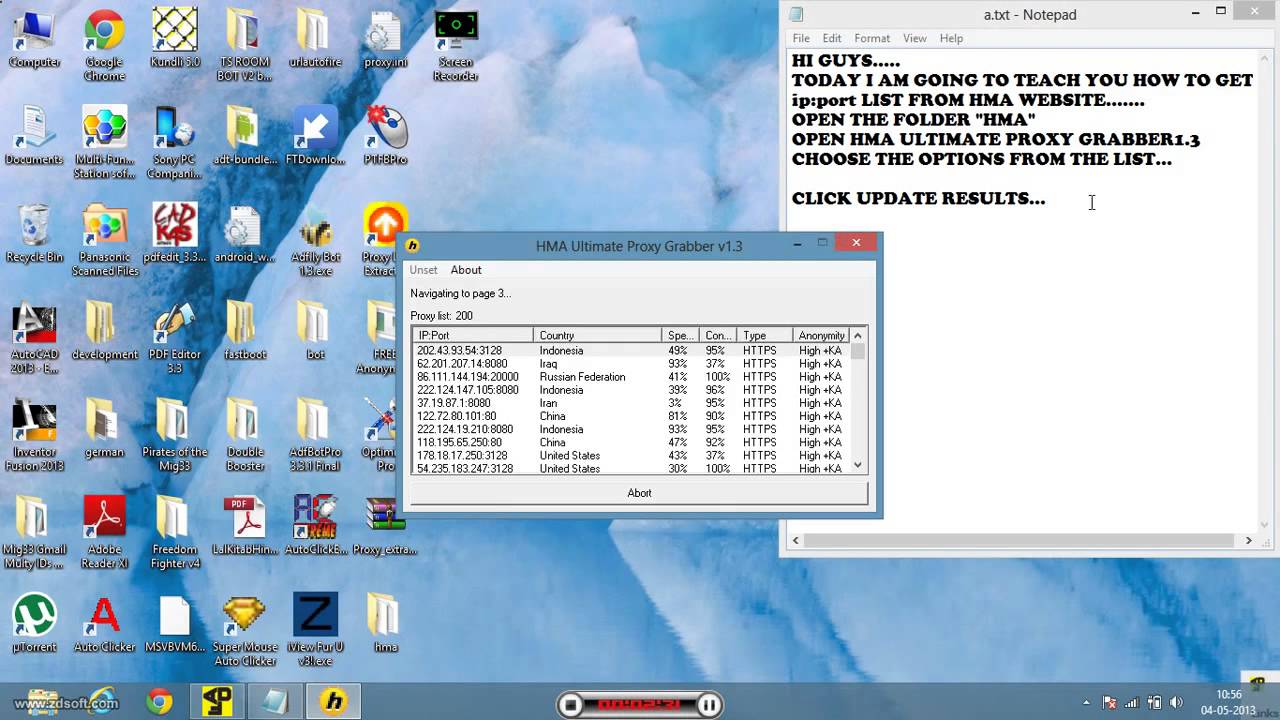Open Notepad Edit menu
The height and width of the screenshot is (720, 1280).
point(832,38)
